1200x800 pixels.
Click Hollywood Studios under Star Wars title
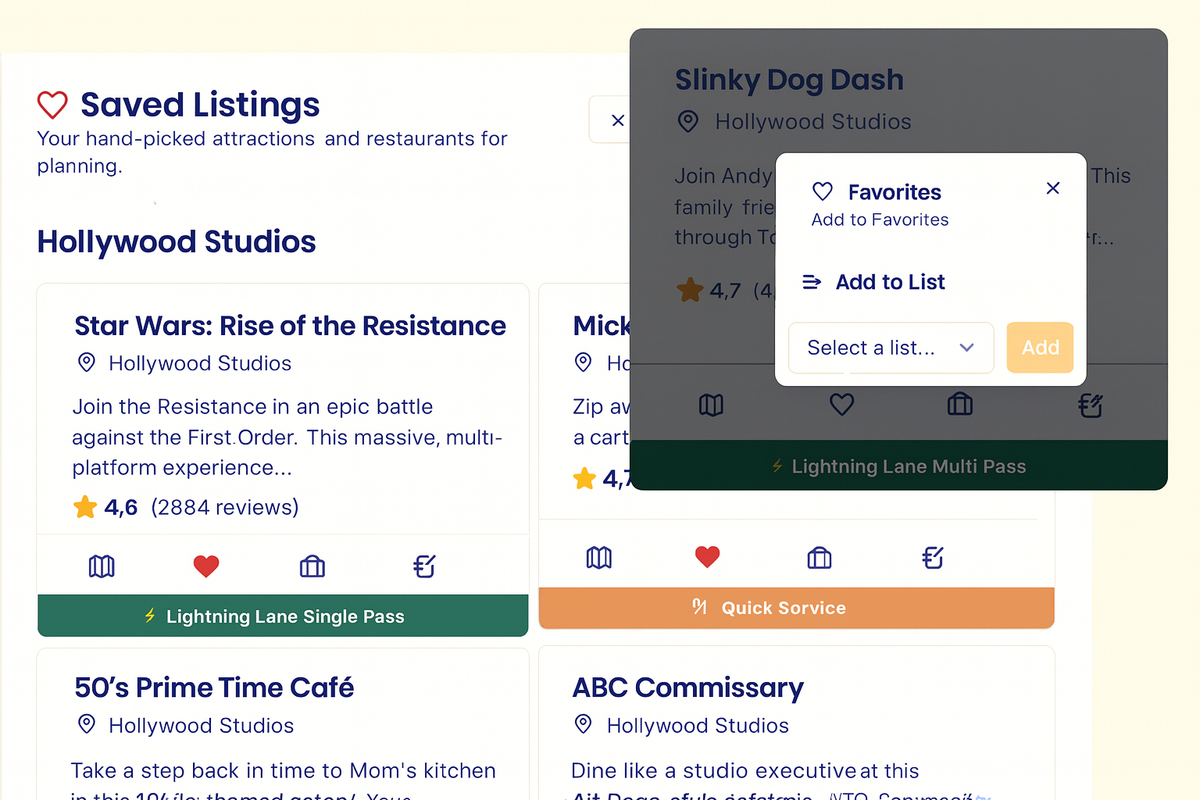point(200,364)
